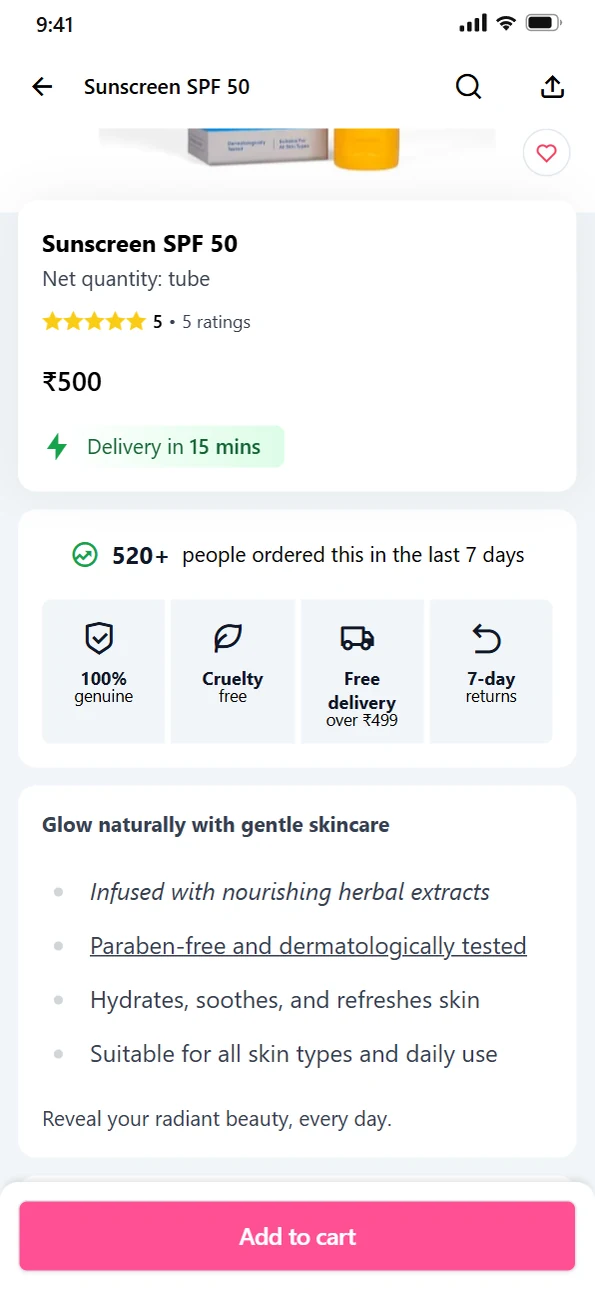Tap the Sunscreen SPF 50 header title
Viewport: 595px width, 1290px height.
click(167, 87)
